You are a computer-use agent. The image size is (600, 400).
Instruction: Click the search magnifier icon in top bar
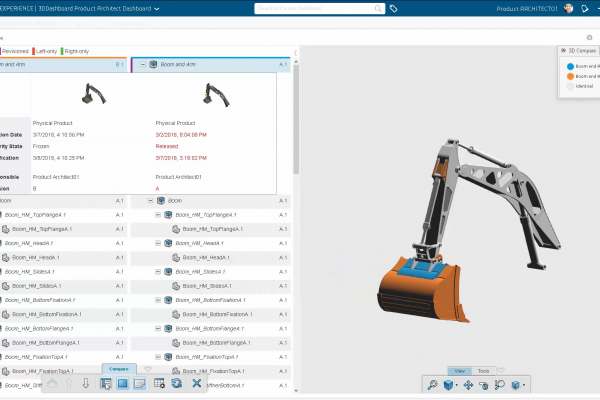[378, 8]
